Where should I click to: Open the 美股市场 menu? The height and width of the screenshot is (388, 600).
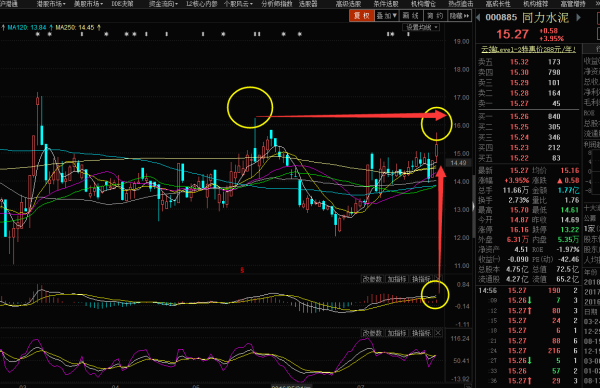click(x=88, y=4)
